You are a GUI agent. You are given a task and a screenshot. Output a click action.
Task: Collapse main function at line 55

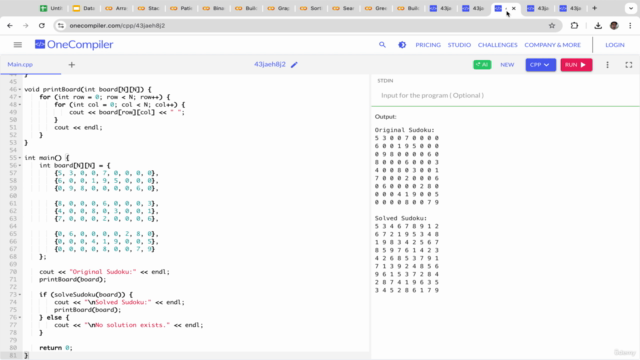click(x=20, y=158)
